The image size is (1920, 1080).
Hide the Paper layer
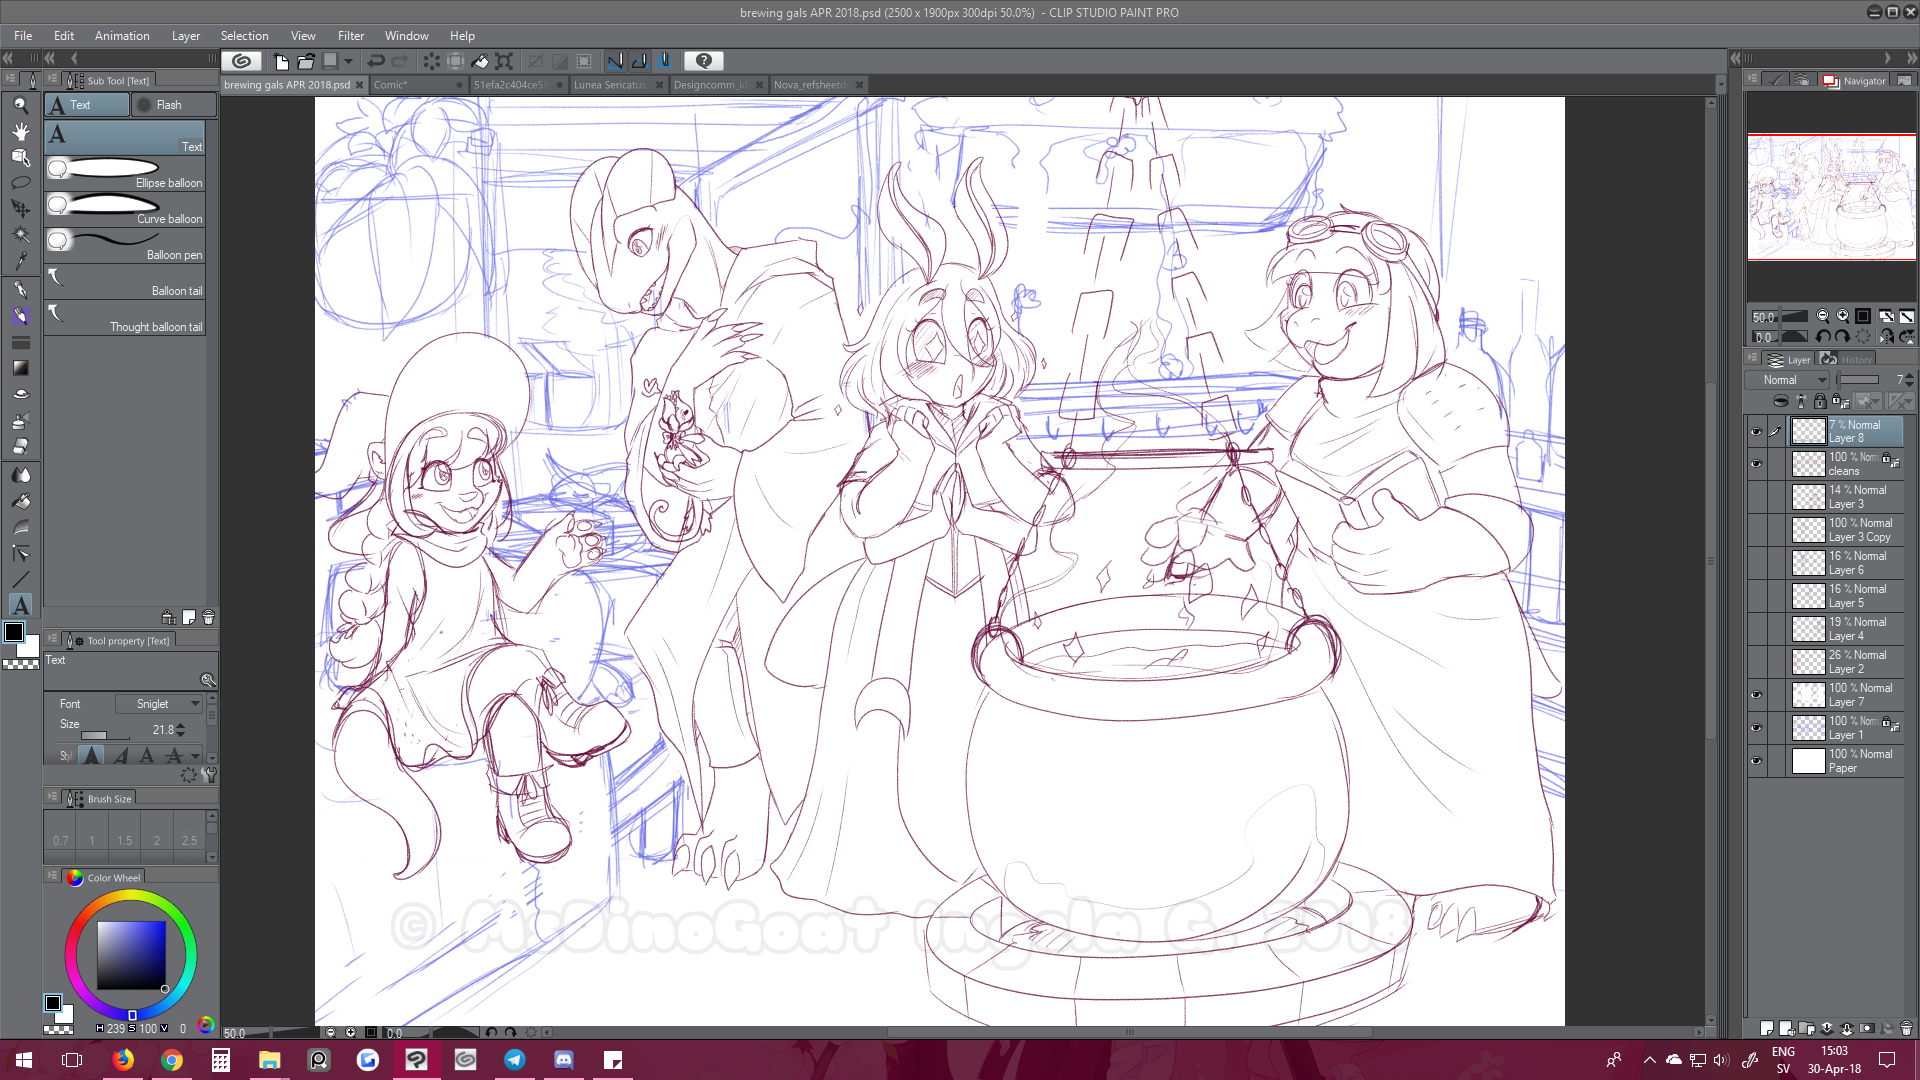click(x=1756, y=761)
